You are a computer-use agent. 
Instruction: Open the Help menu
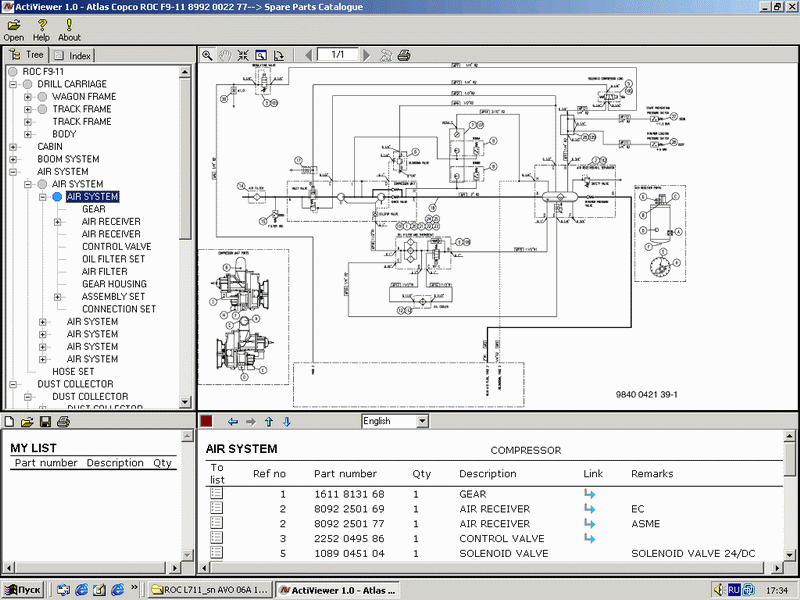point(41,29)
